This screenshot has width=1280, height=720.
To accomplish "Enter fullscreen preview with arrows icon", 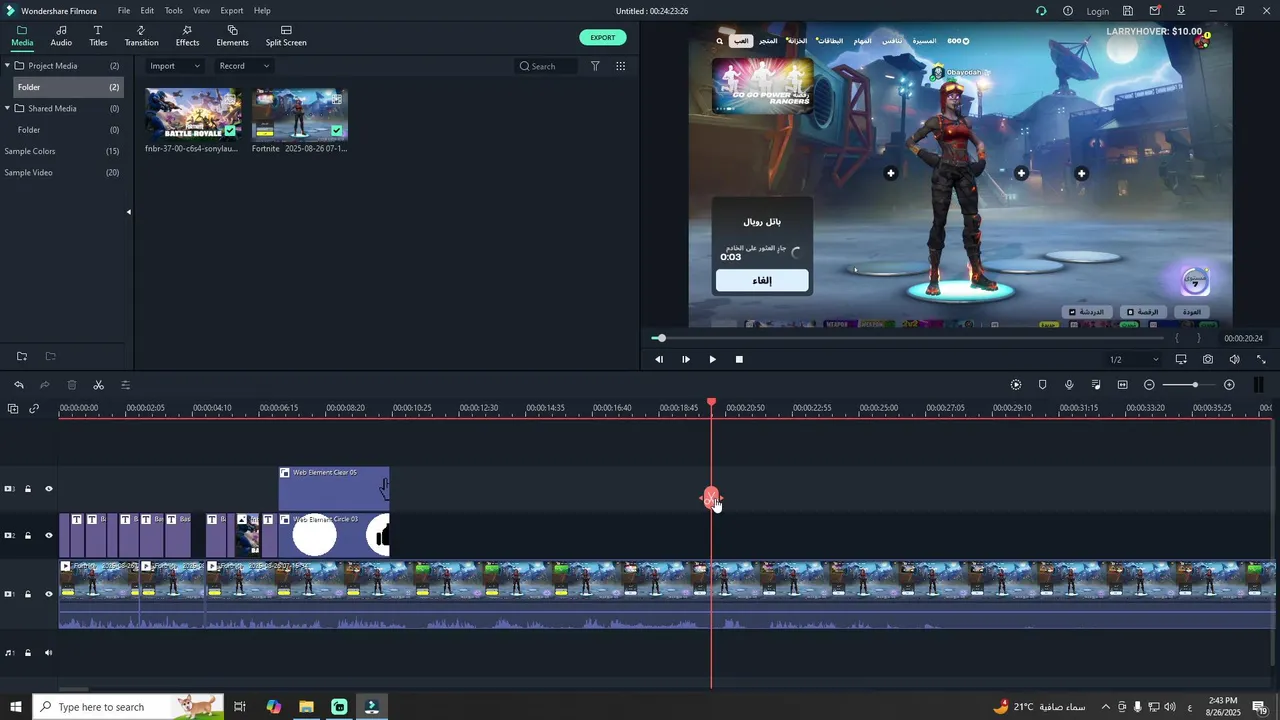I will pos(1261,359).
